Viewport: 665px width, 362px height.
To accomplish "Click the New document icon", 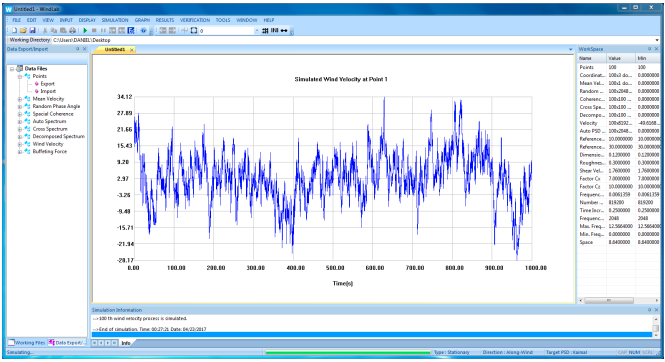I will 14,31.
